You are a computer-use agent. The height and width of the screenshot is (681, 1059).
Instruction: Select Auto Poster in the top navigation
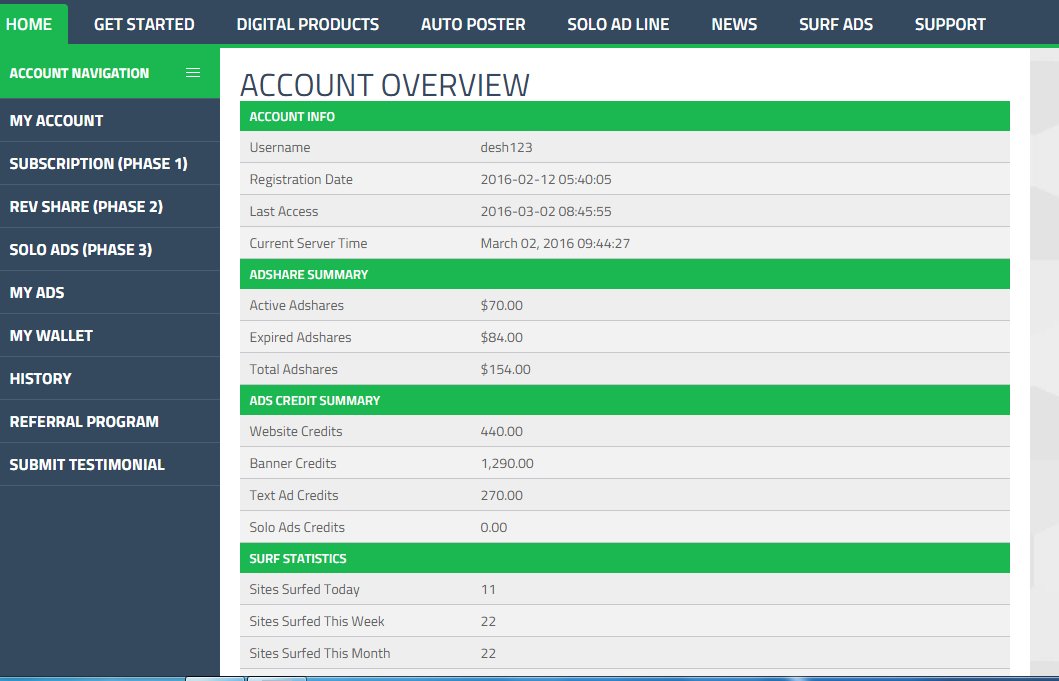pos(472,24)
